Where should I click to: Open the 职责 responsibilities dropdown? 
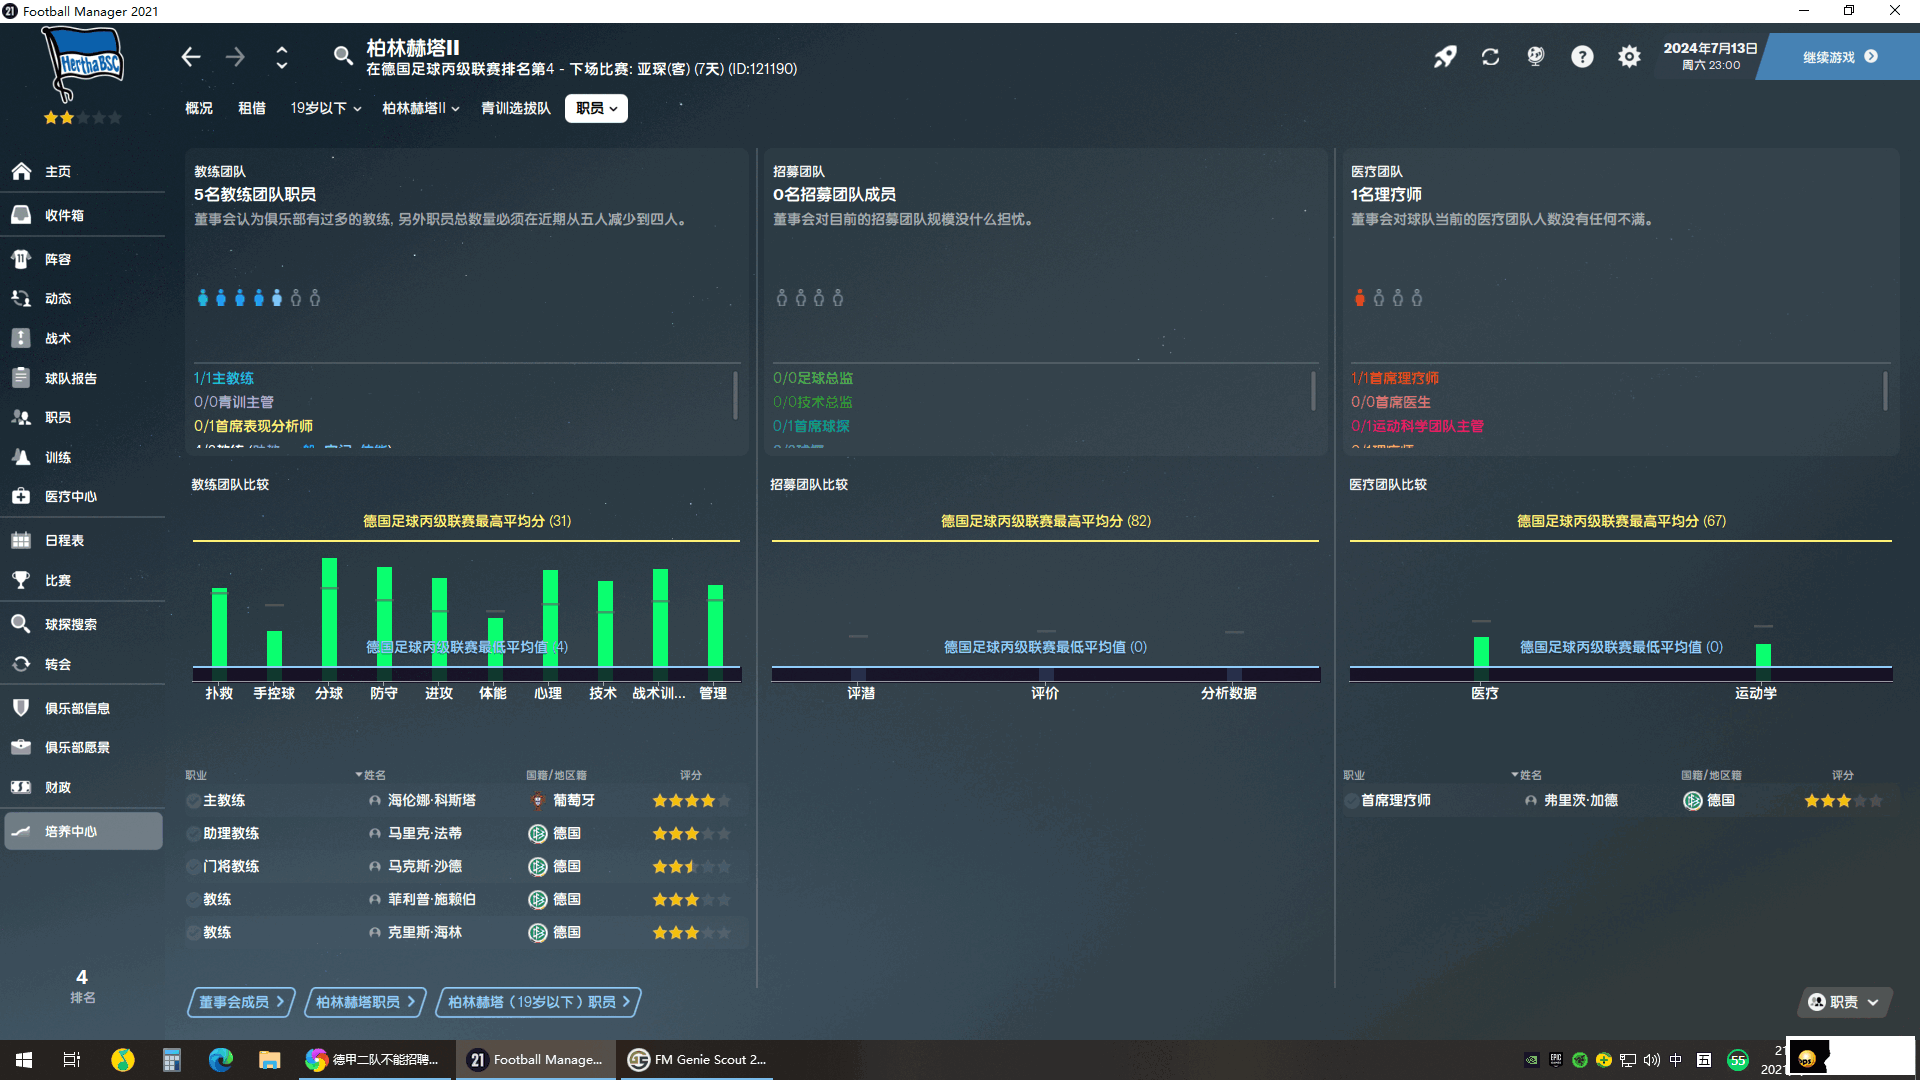1843,1002
